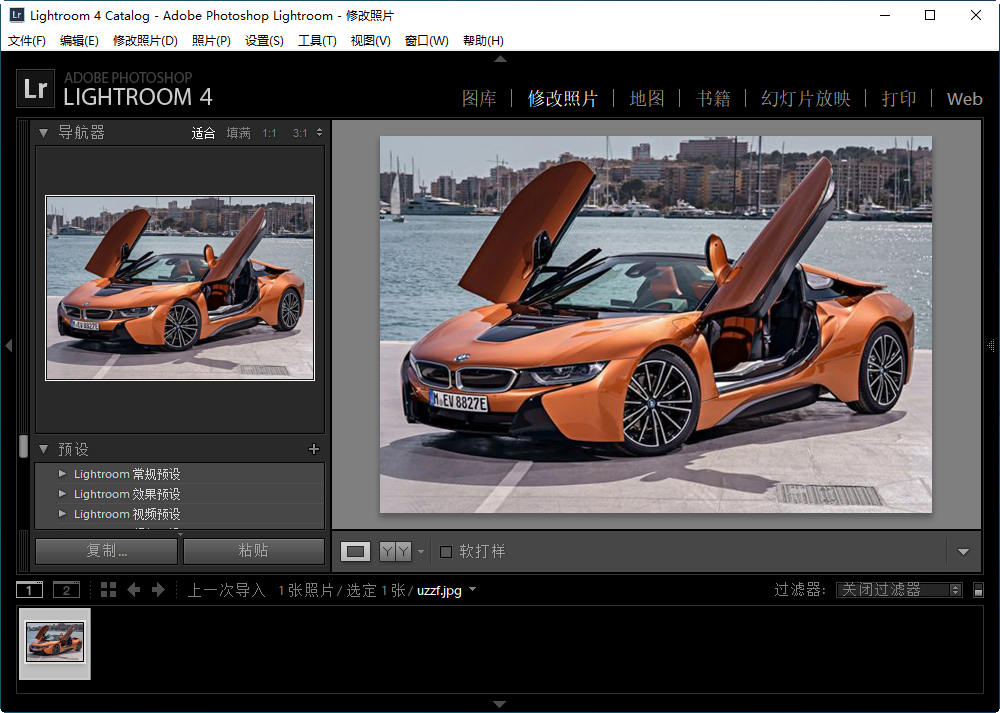Open the 窗口(W) menu
Image resolution: width=1000 pixels, height=713 pixels.
coord(427,41)
